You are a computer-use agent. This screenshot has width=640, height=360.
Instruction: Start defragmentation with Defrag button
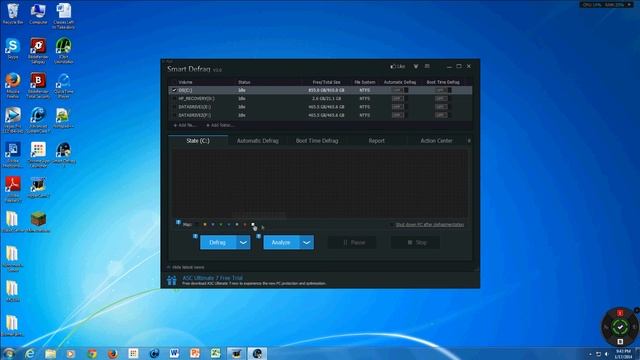click(x=218, y=242)
